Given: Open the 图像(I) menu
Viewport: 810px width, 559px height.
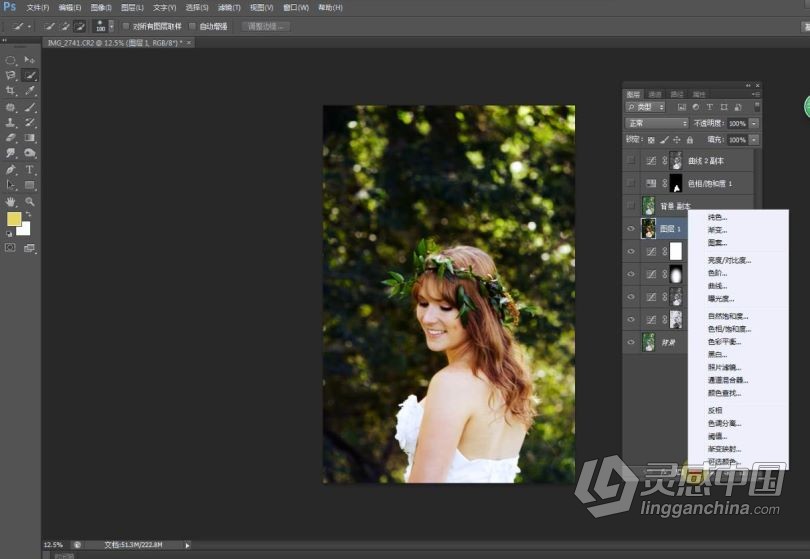Looking at the screenshot, I should (101, 8).
